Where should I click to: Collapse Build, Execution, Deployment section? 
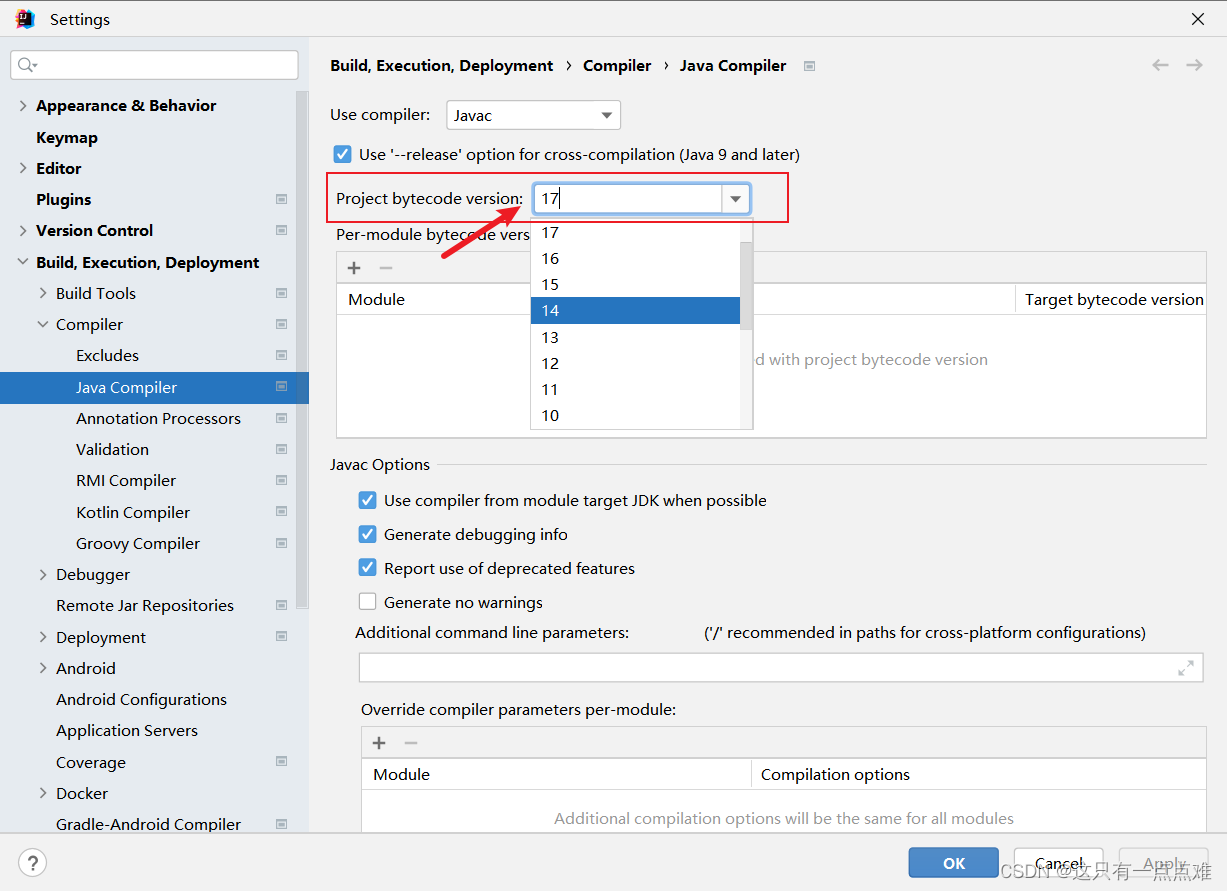pyautogui.click(x=23, y=263)
